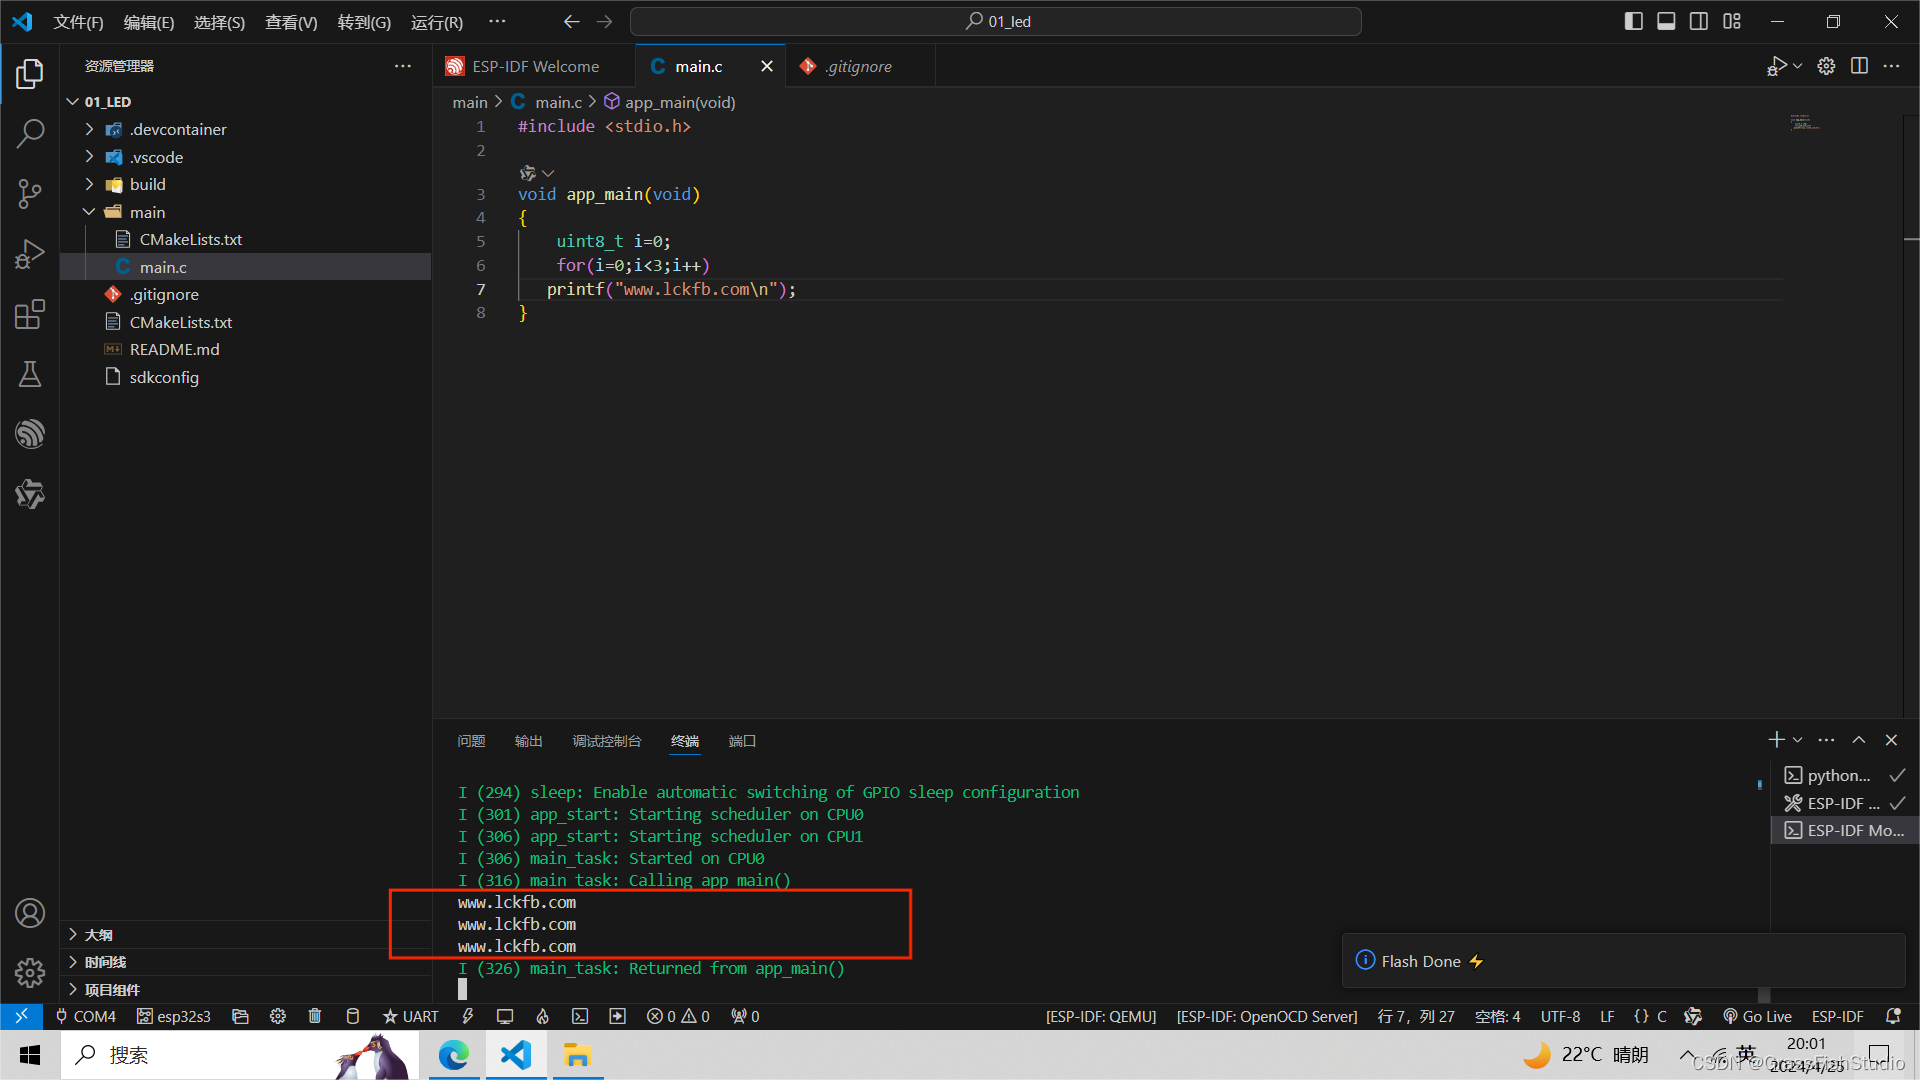
Task: Click the build, flash and monitor flame icon
Action: coord(542,1016)
